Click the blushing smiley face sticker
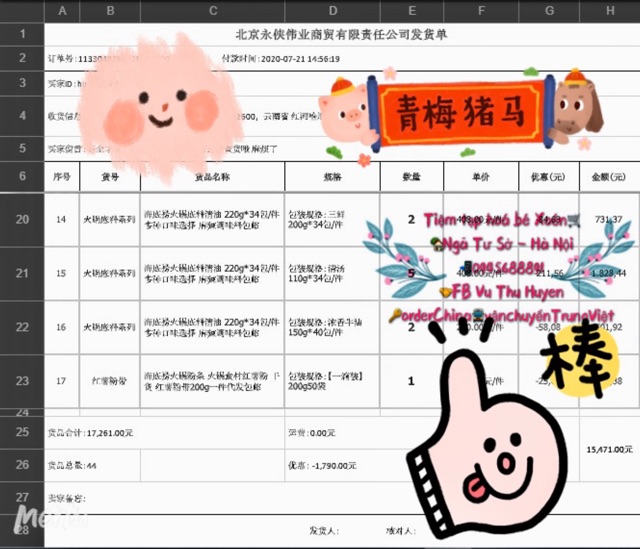 (158, 110)
